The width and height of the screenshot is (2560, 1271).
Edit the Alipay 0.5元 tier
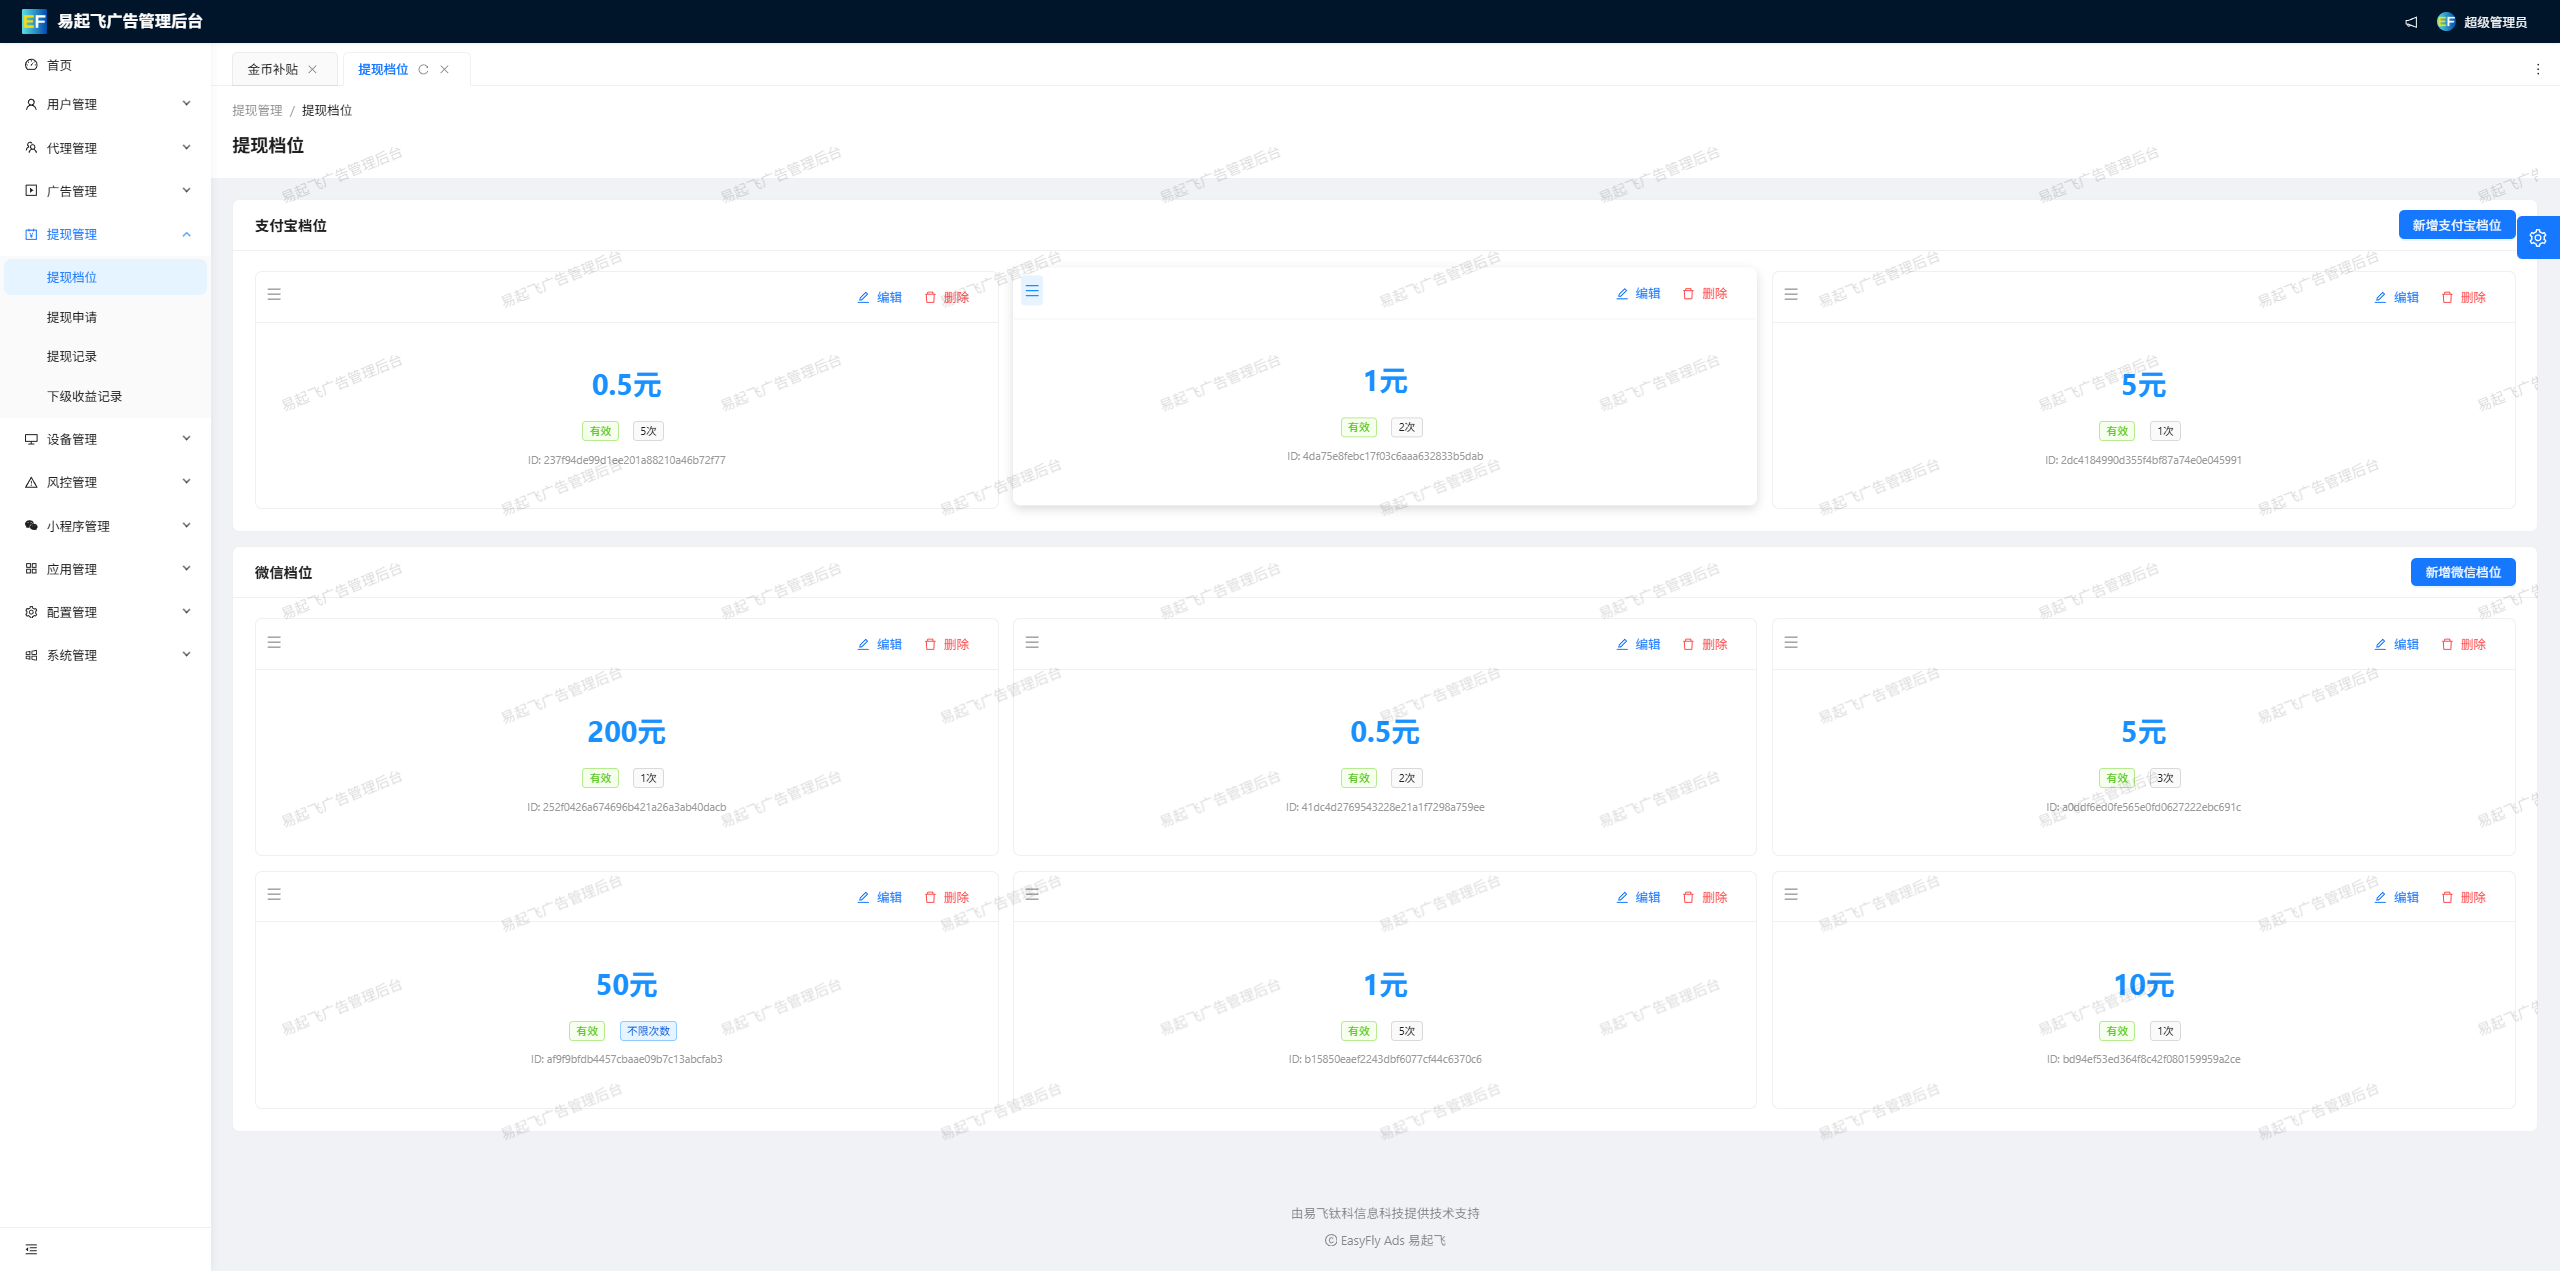879,297
